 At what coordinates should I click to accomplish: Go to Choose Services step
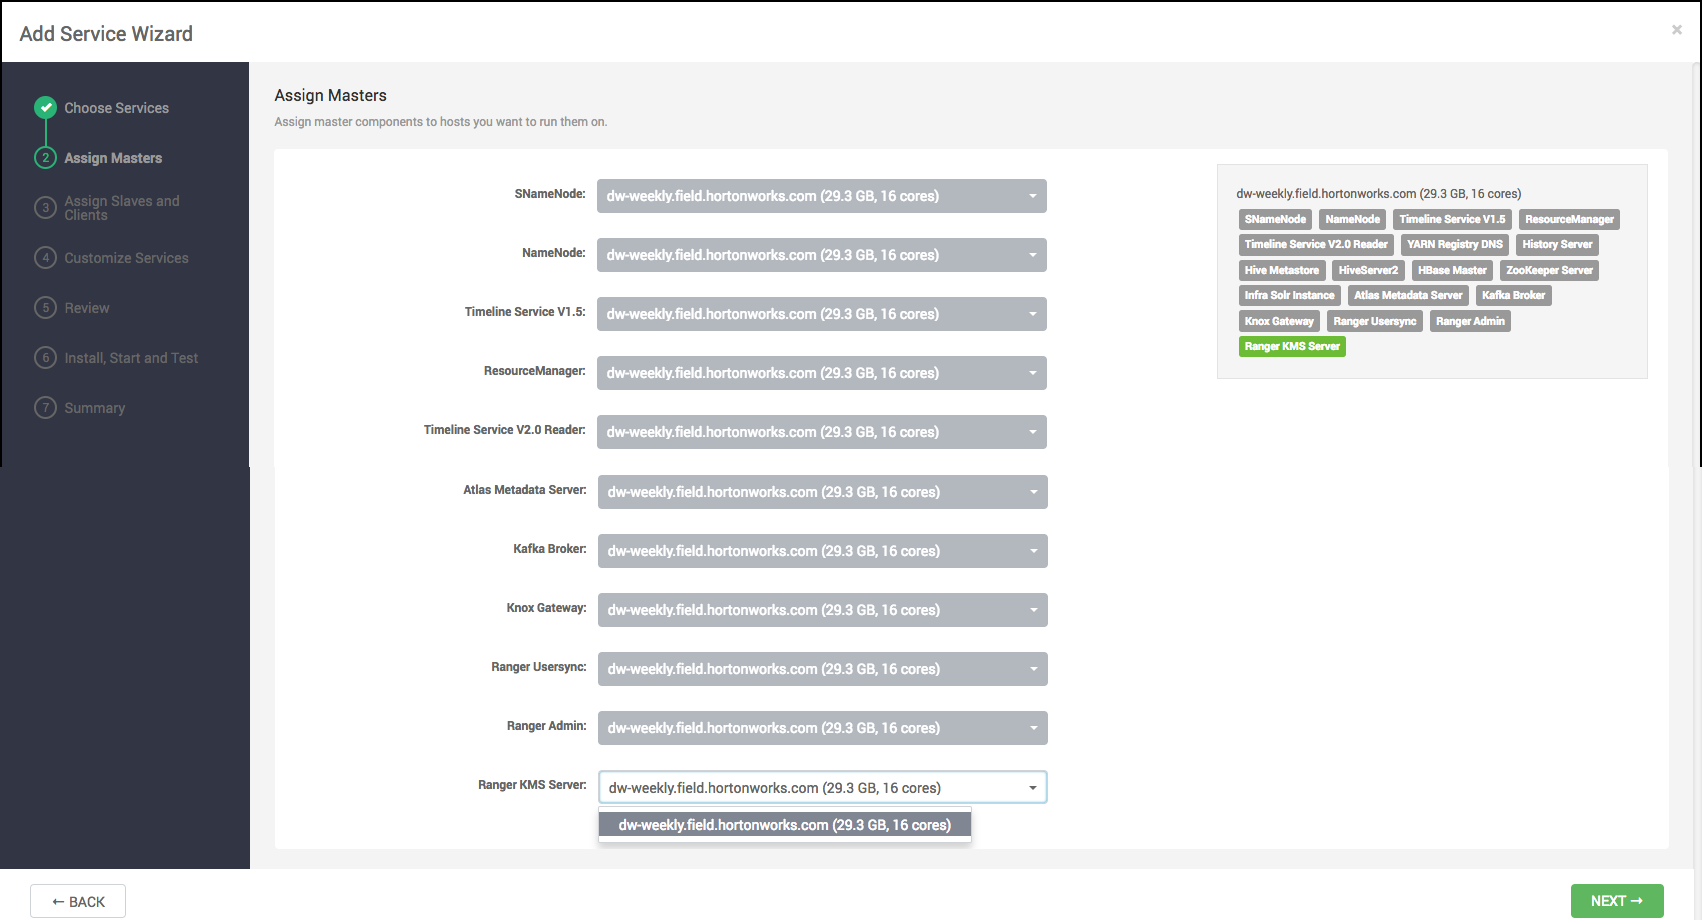[117, 108]
